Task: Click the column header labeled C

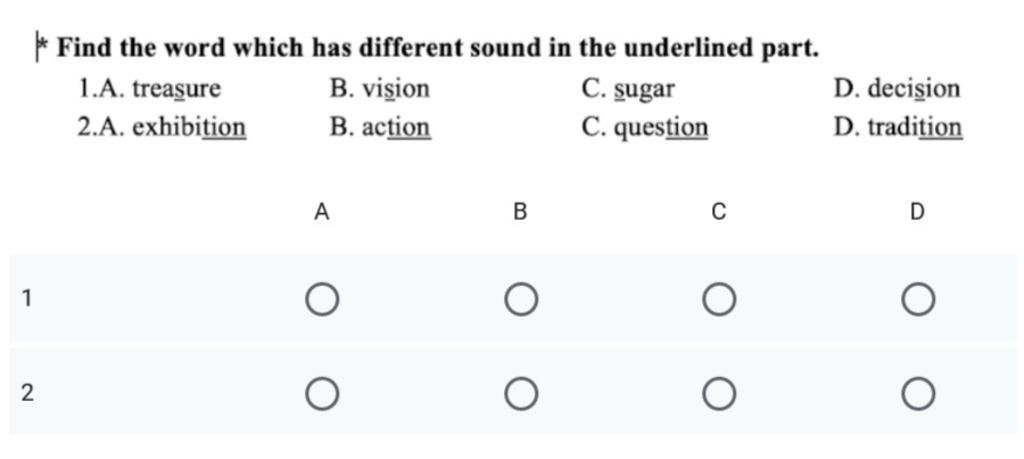Action: click(x=719, y=212)
